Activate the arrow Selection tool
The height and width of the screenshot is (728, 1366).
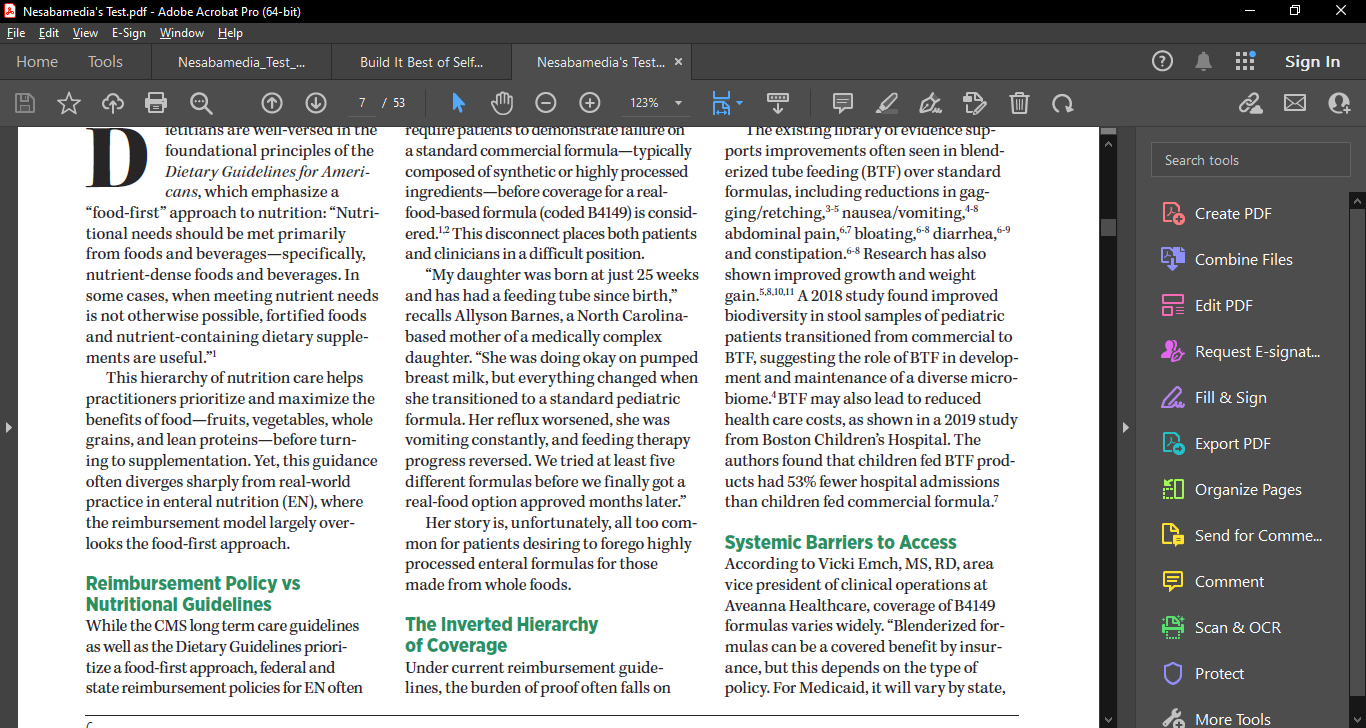coord(458,103)
